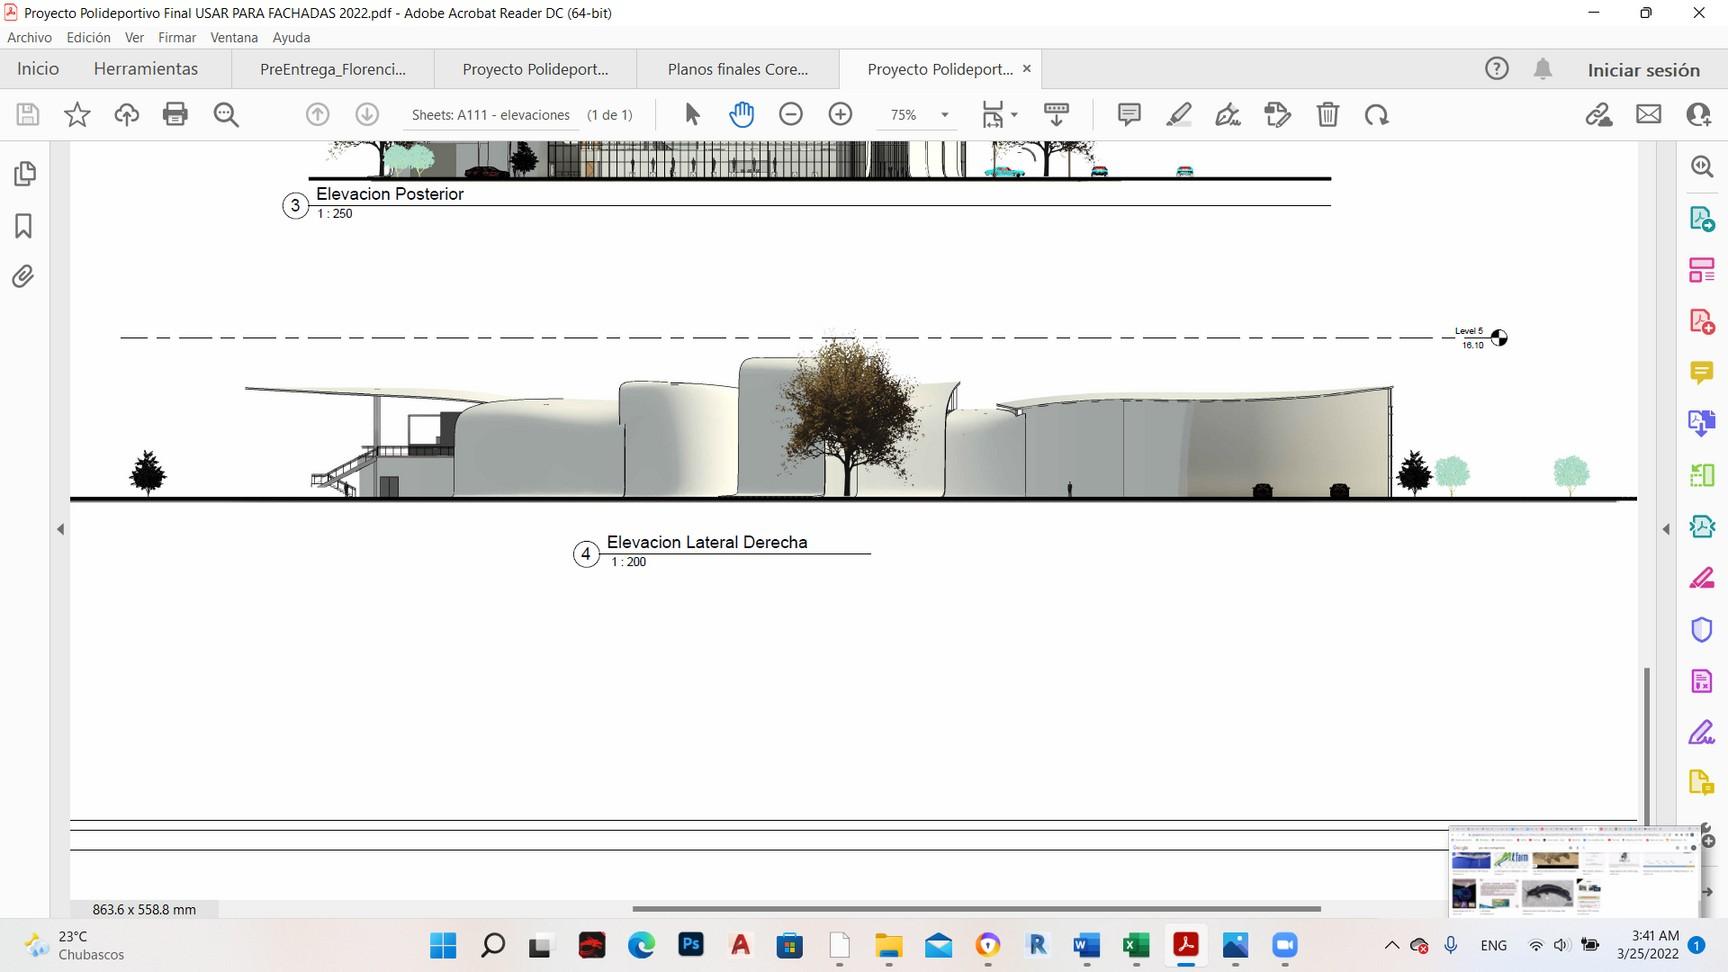Go to previous page arrow
The width and height of the screenshot is (1728, 972).
318,115
